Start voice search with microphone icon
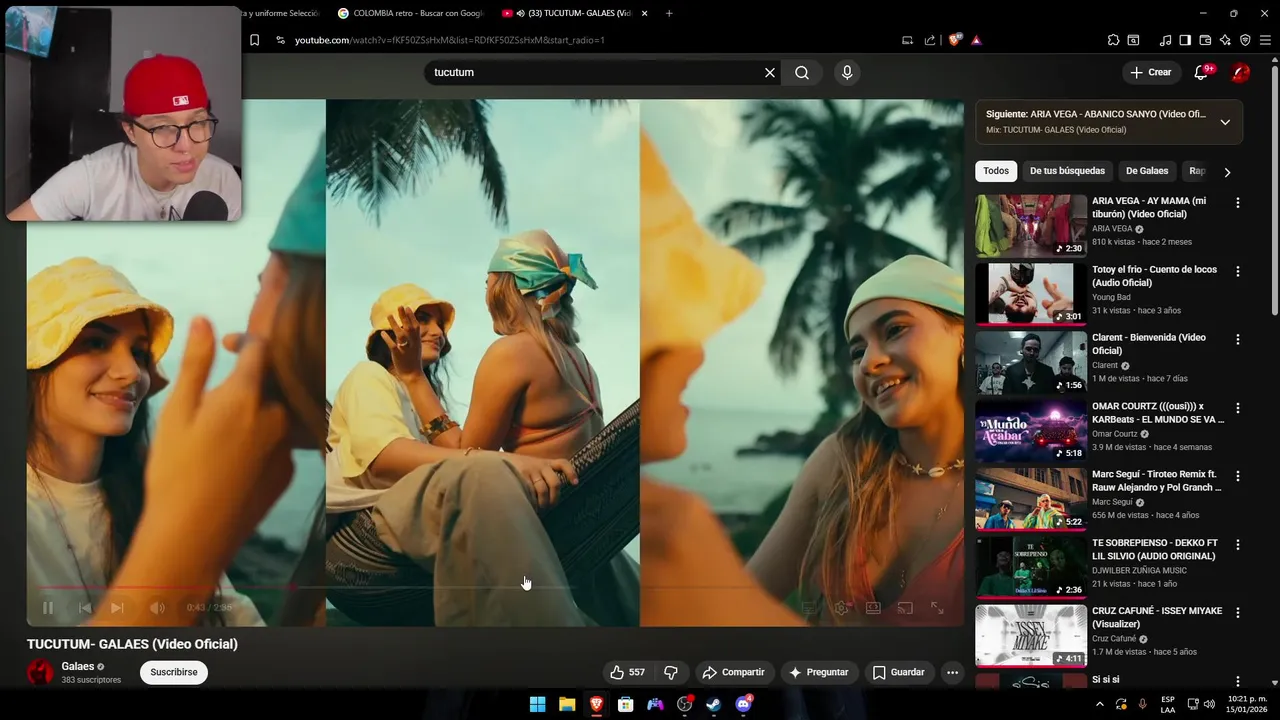 847,72
